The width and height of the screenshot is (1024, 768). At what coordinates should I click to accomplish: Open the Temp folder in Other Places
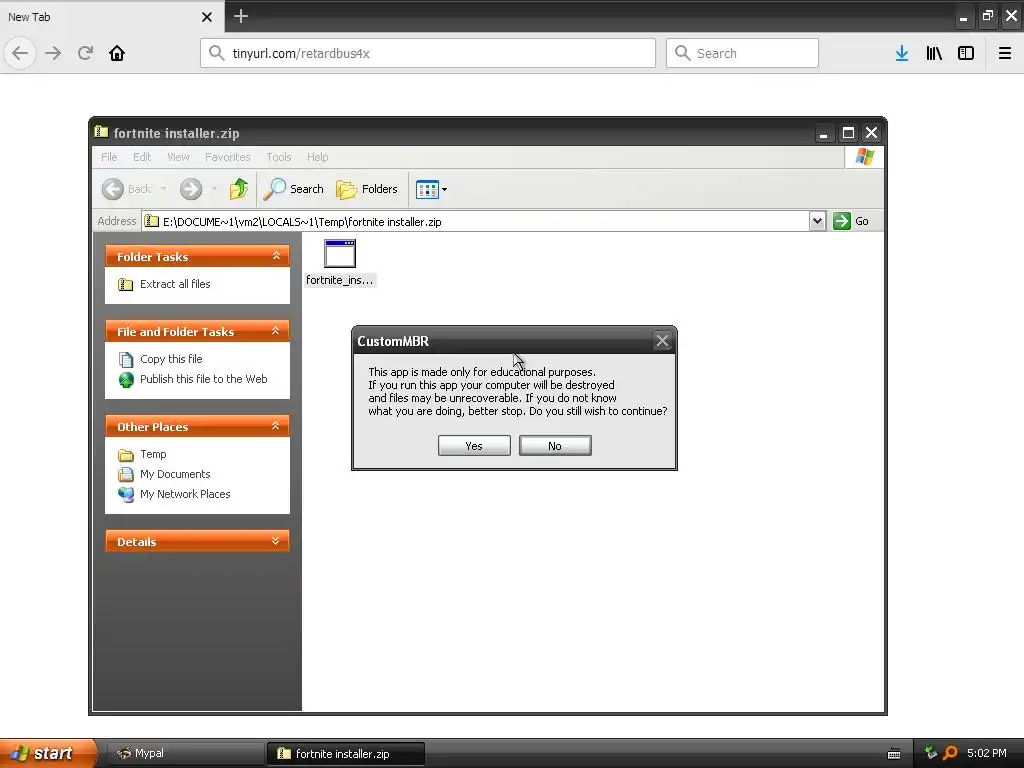click(x=153, y=455)
